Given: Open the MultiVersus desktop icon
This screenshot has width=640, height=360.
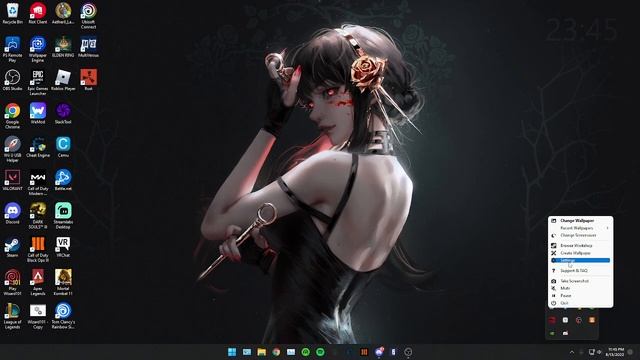Looking at the screenshot, I should coord(88,47).
